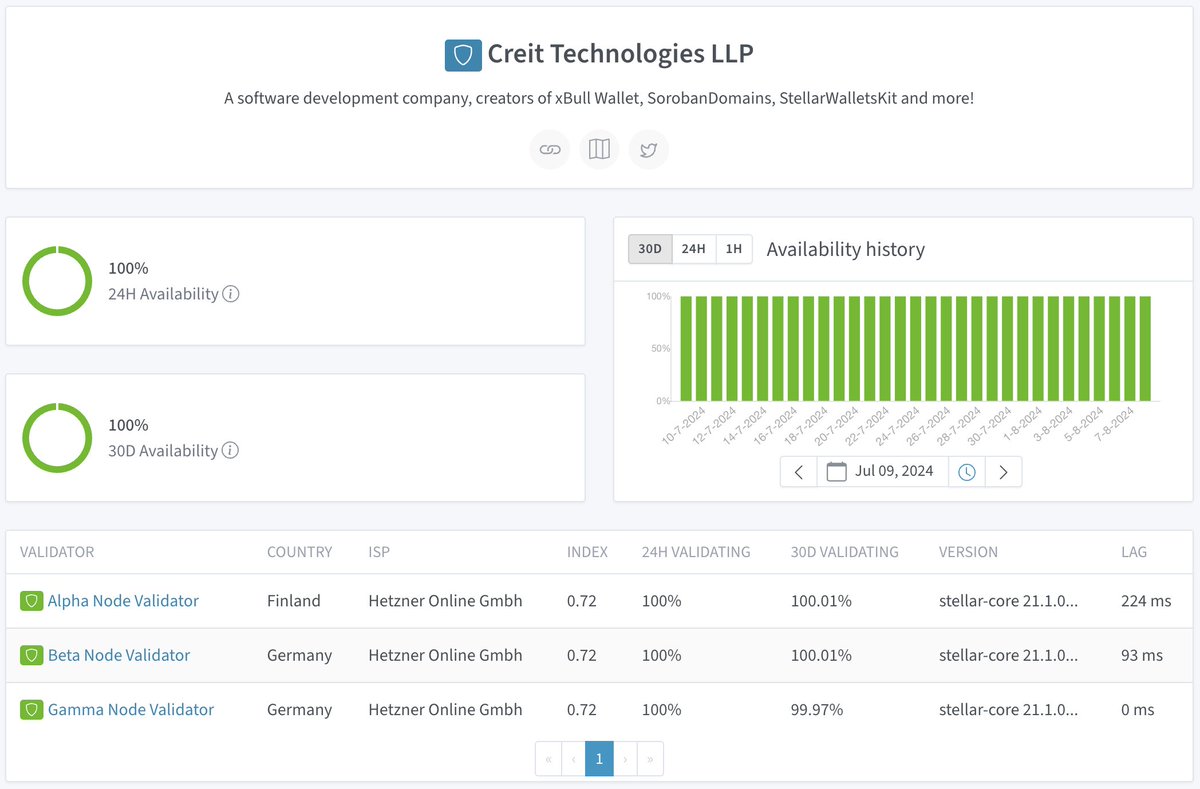Click Hetzner Online Gmbh in Gamma row
This screenshot has height=789, width=1200.
[445, 709]
